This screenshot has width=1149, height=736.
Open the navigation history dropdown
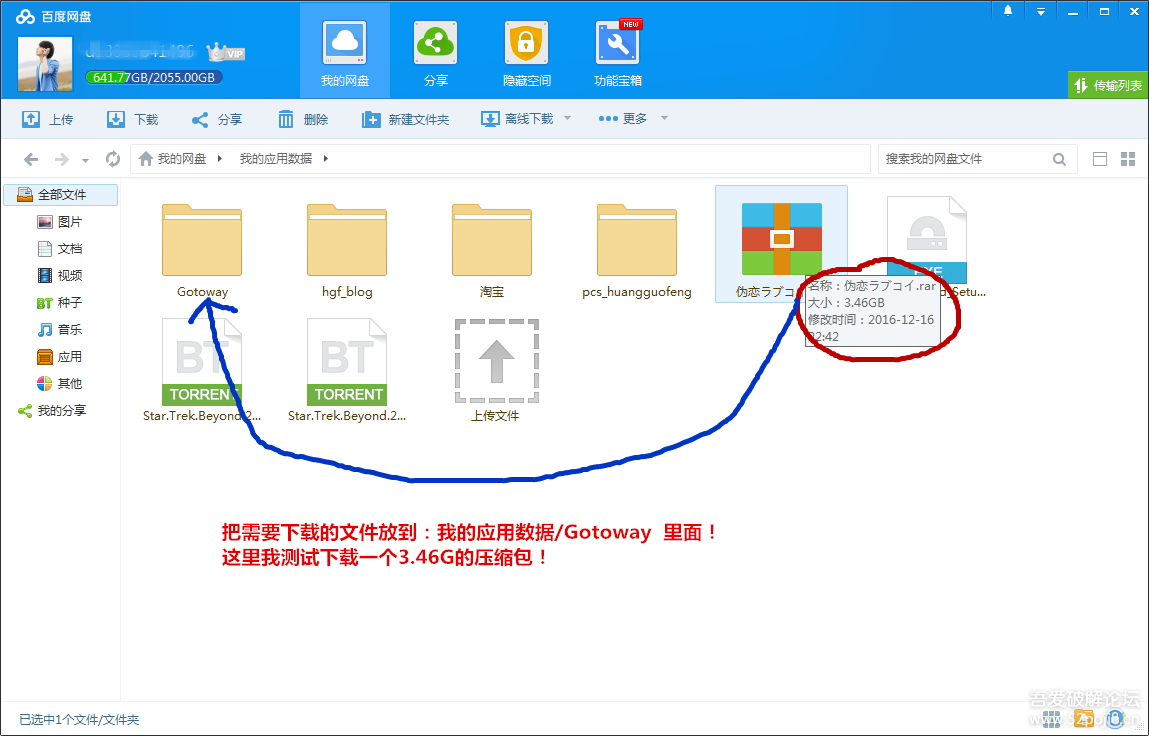click(85, 160)
